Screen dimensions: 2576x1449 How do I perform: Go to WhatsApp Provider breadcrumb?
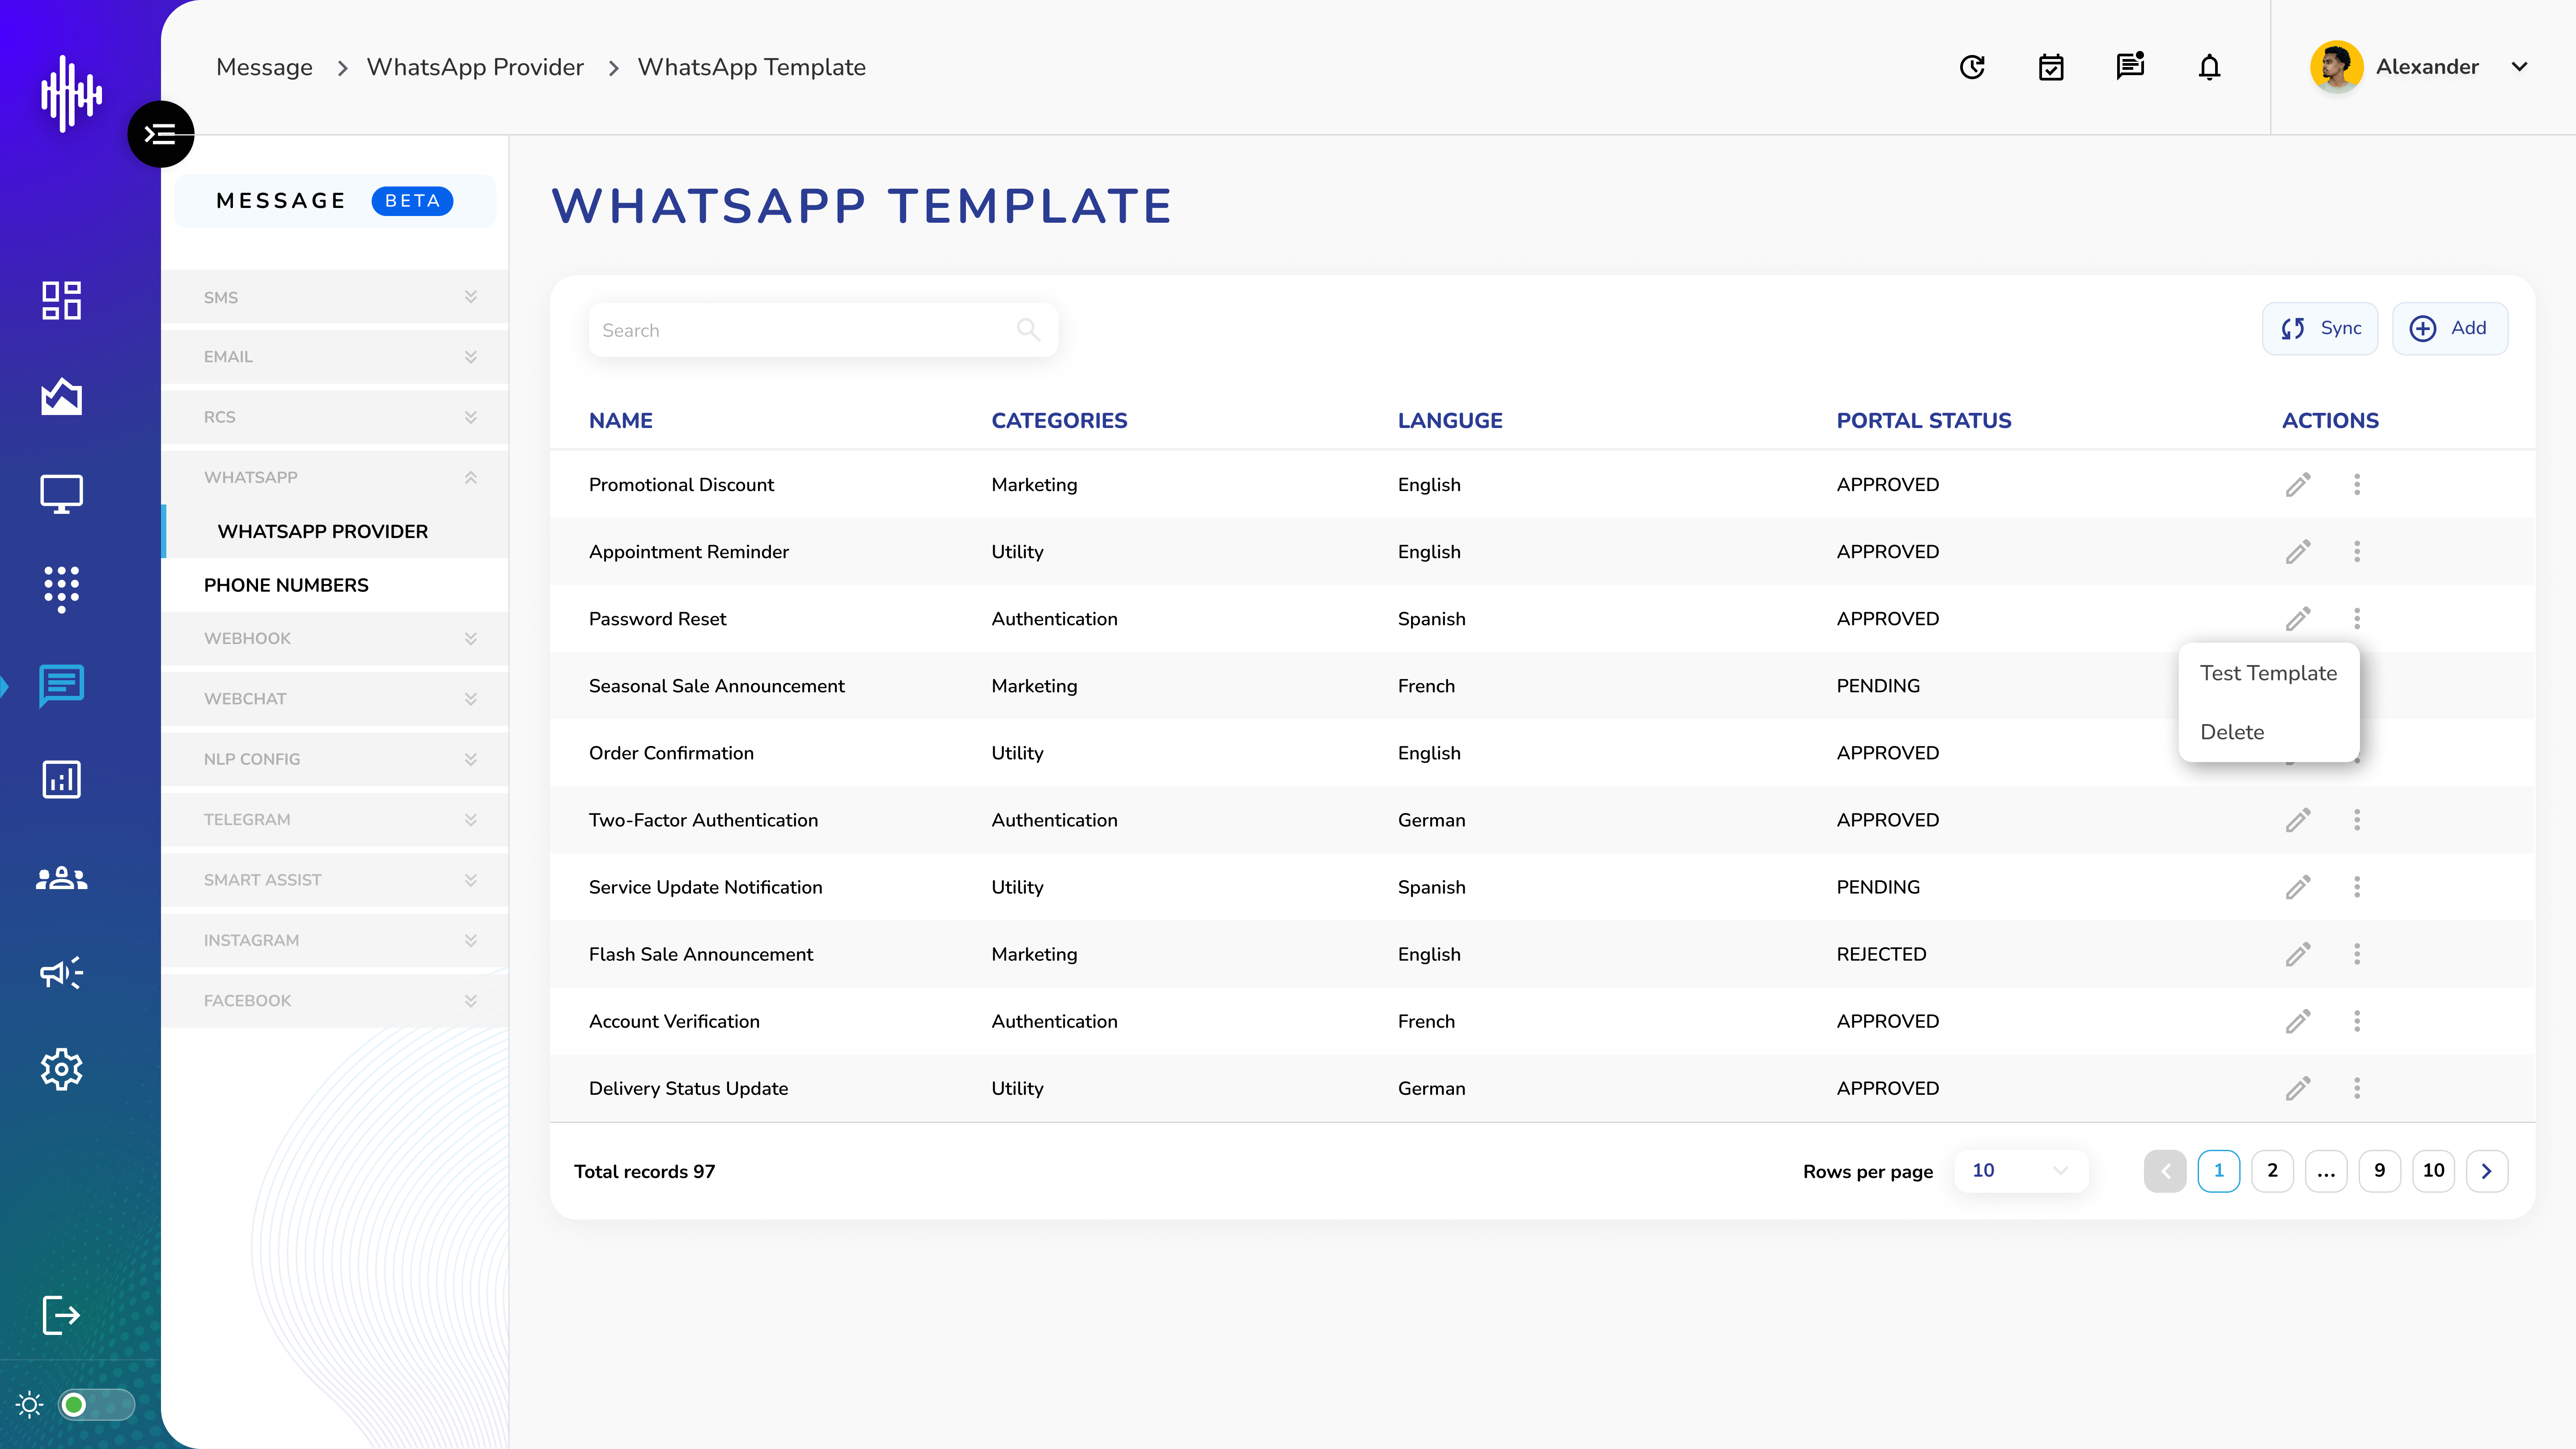475,67
